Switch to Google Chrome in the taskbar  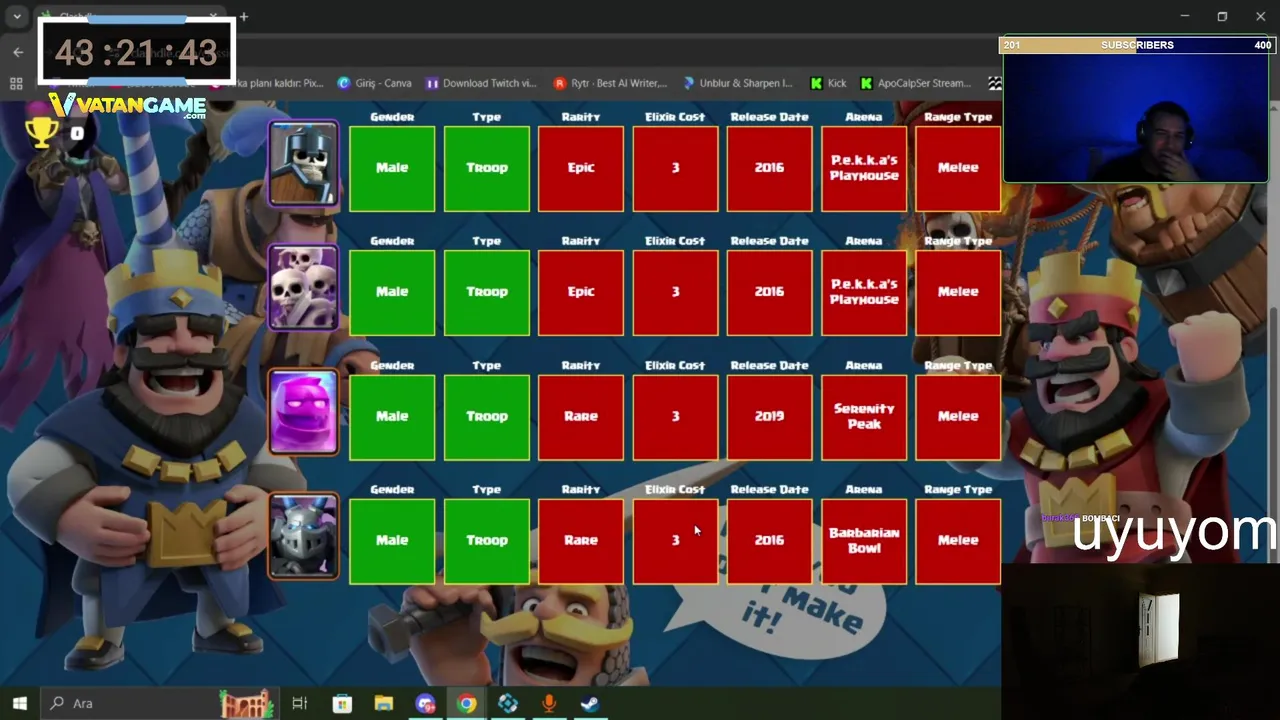coord(467,703)
